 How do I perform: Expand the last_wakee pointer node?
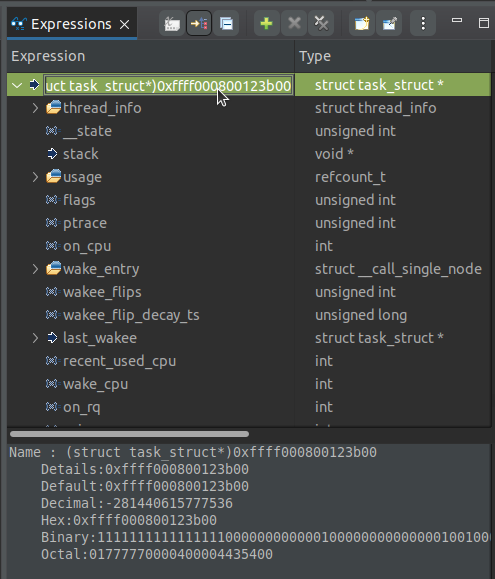click(x=35, y=338)
